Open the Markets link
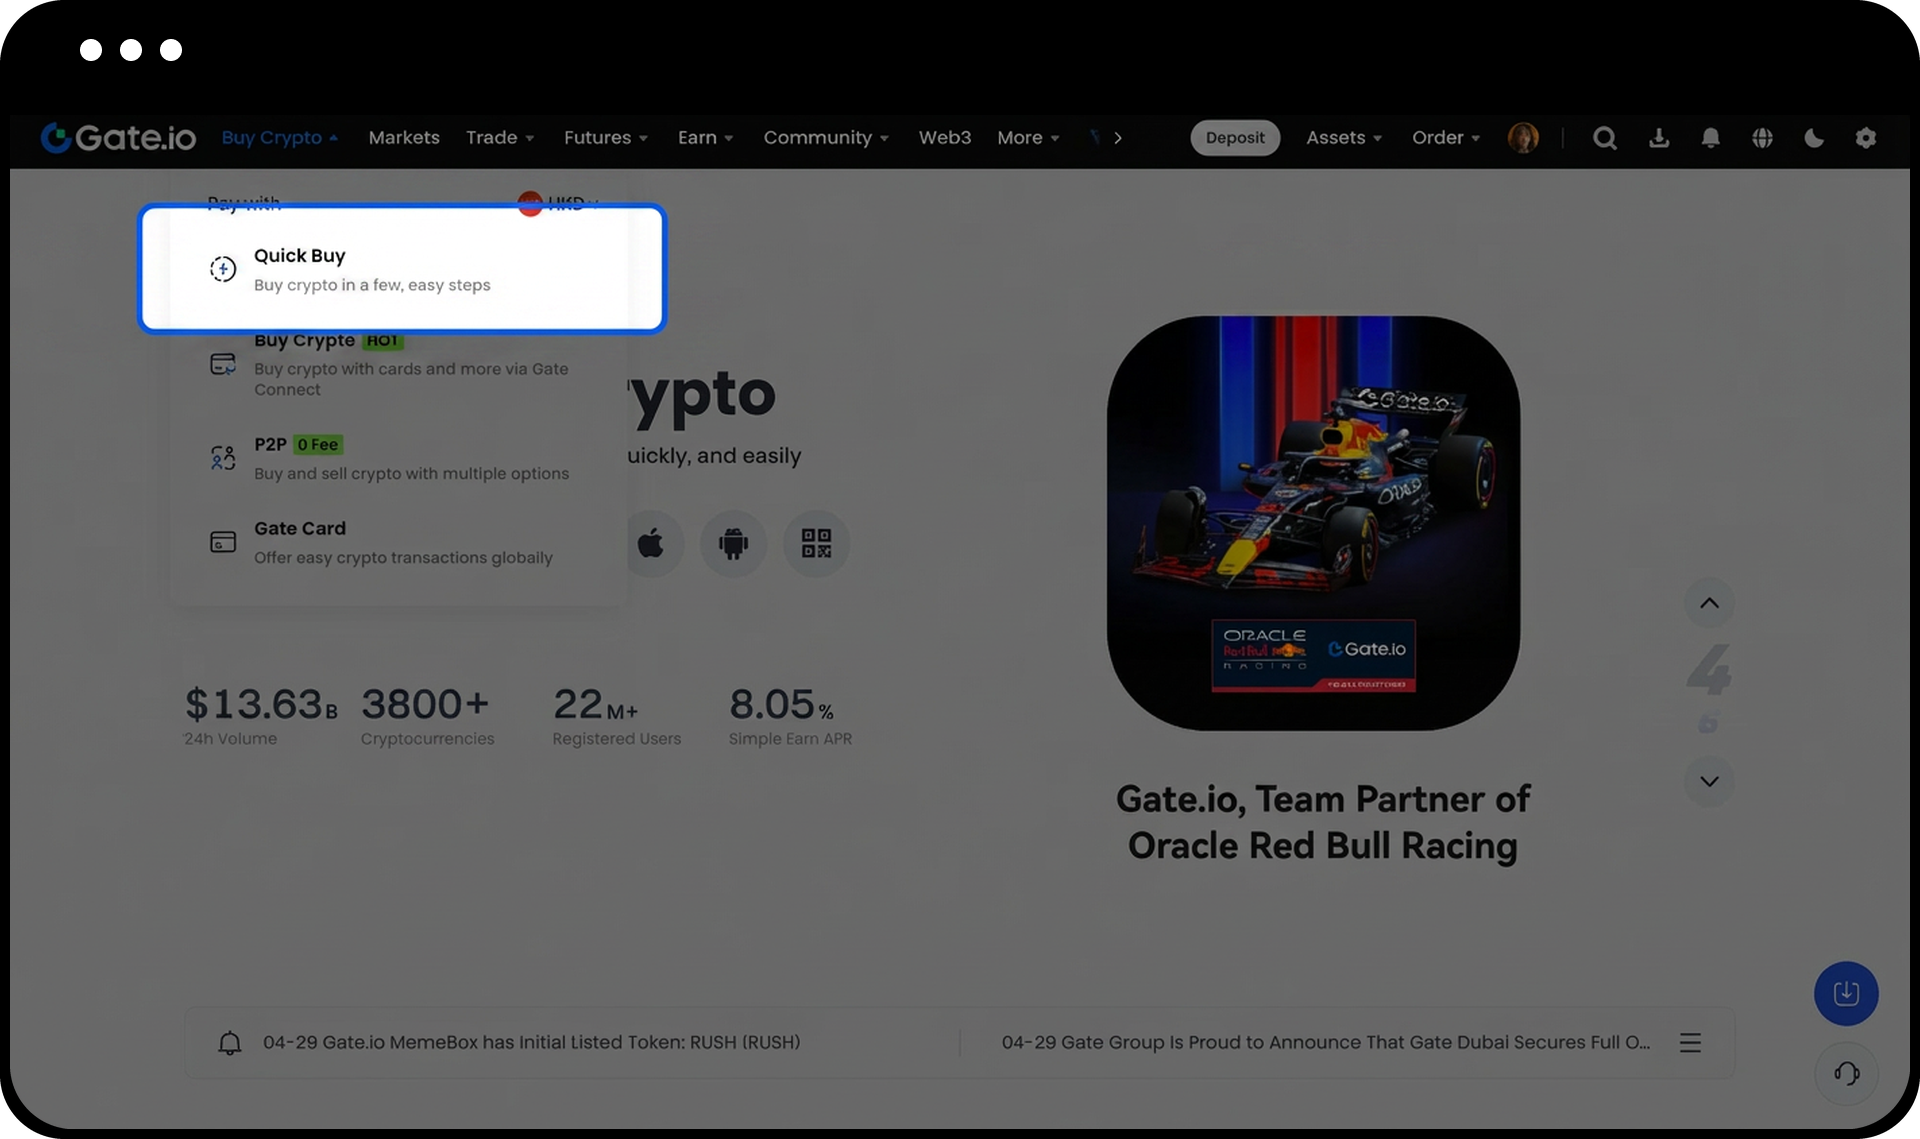 click(403, 138)
